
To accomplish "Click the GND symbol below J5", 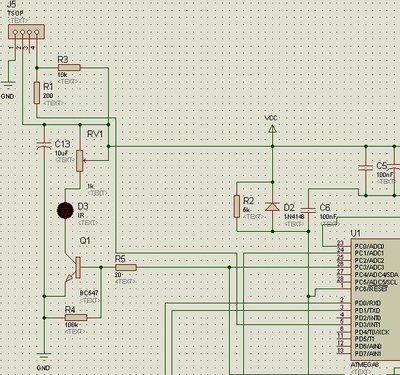I will click(7, 84).
